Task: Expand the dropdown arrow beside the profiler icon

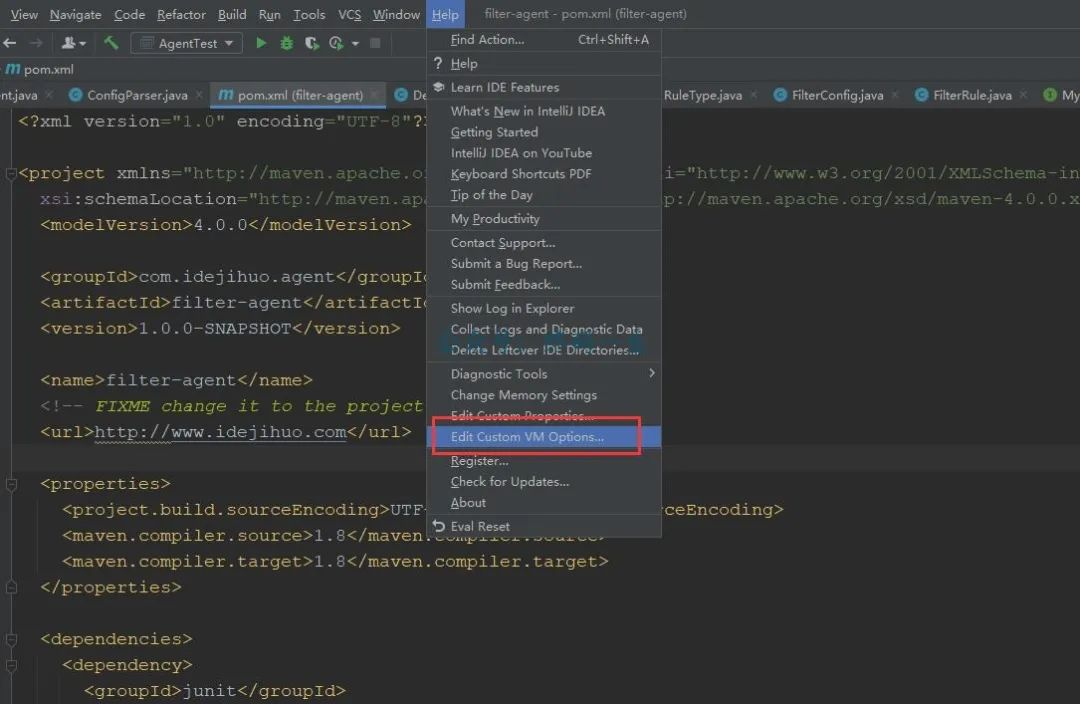Action: pyautogui.click(x=355, y=43)
